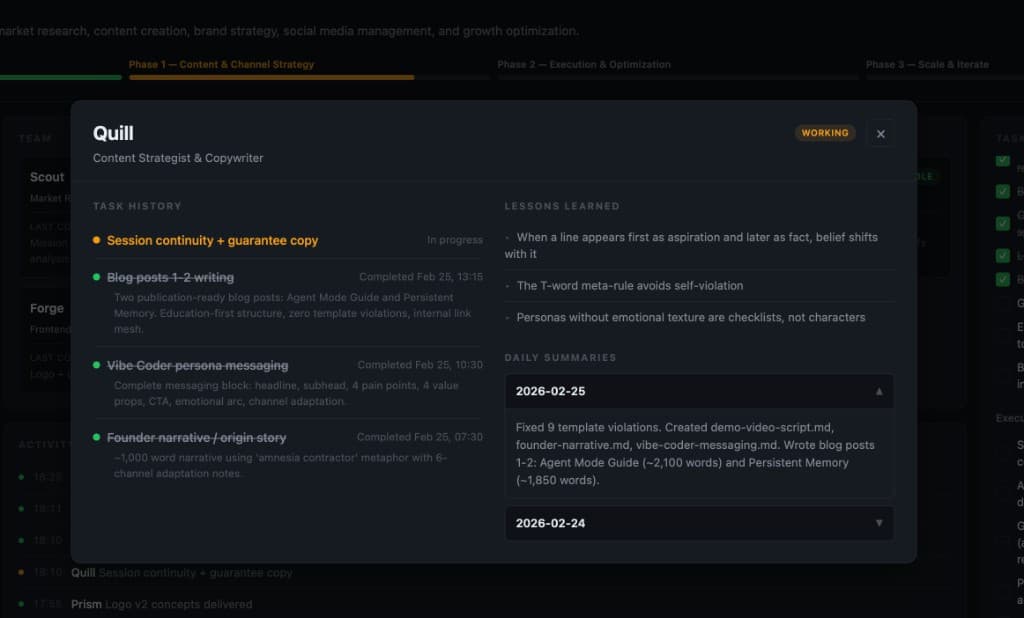Click orange dot beside Session continuity task
Screen dimensions: 1024x618
97,241
